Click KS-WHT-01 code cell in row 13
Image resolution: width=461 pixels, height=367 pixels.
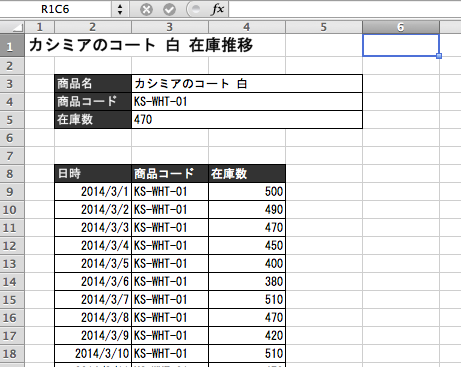[x=170, y=264]
